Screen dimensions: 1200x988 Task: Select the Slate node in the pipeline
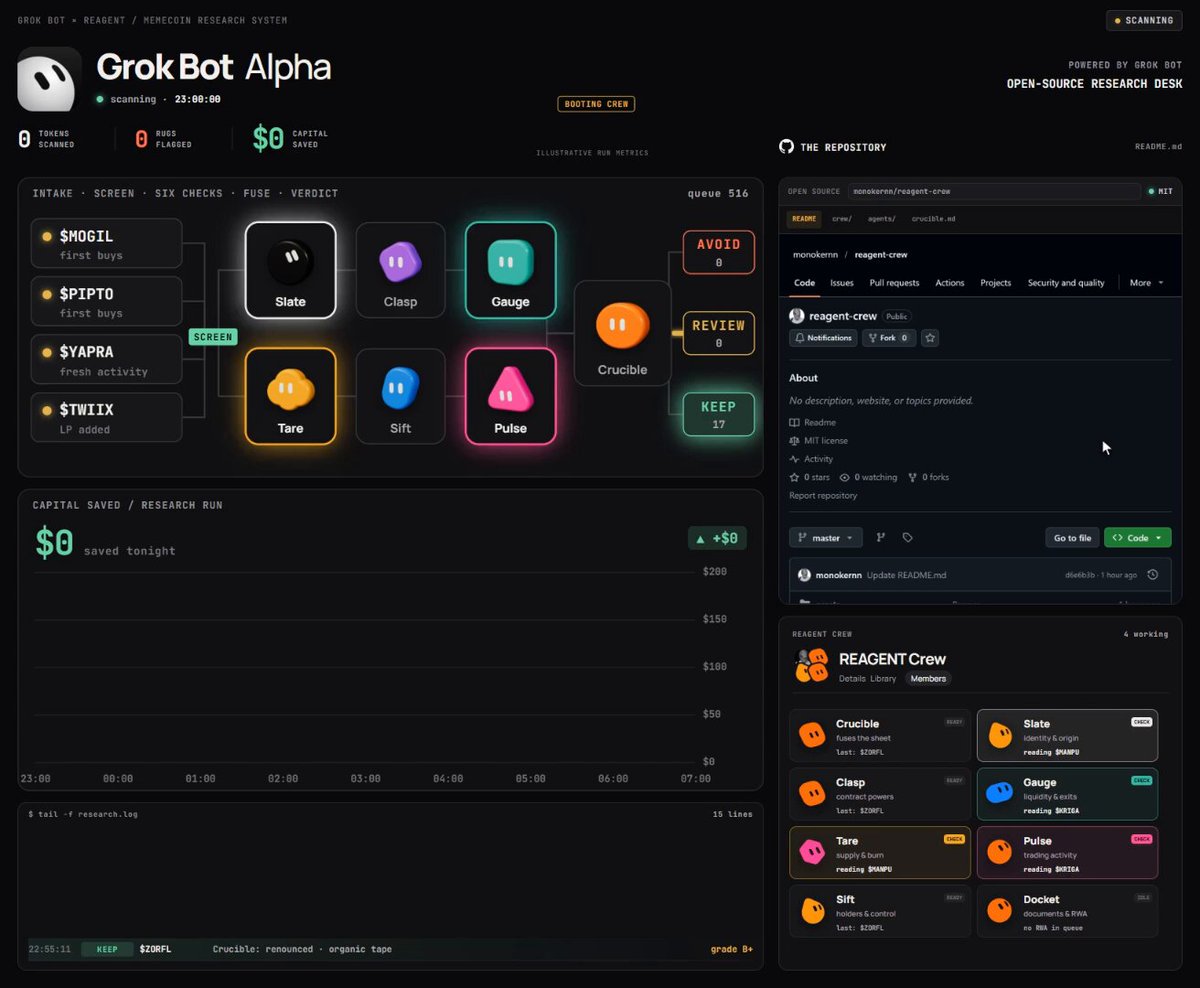pos(290,270)
